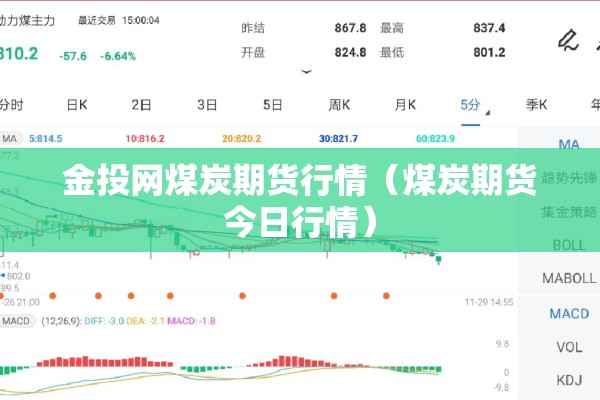Image resolution: width=600 pixels, height=400 pixels.
Task: Switch to 季K chart tab
Action: 536,105
